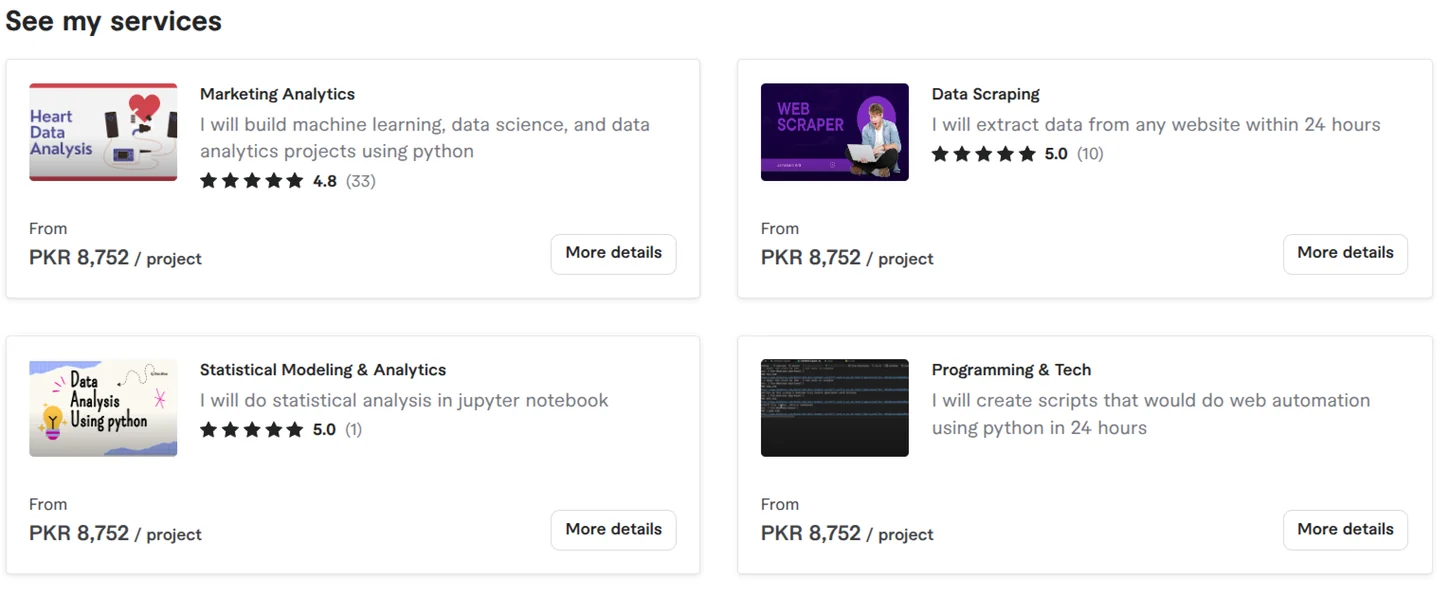Click More details for Marketing Analytics
The width and height of the screenshot is (1440, 597).
(613, 254)
